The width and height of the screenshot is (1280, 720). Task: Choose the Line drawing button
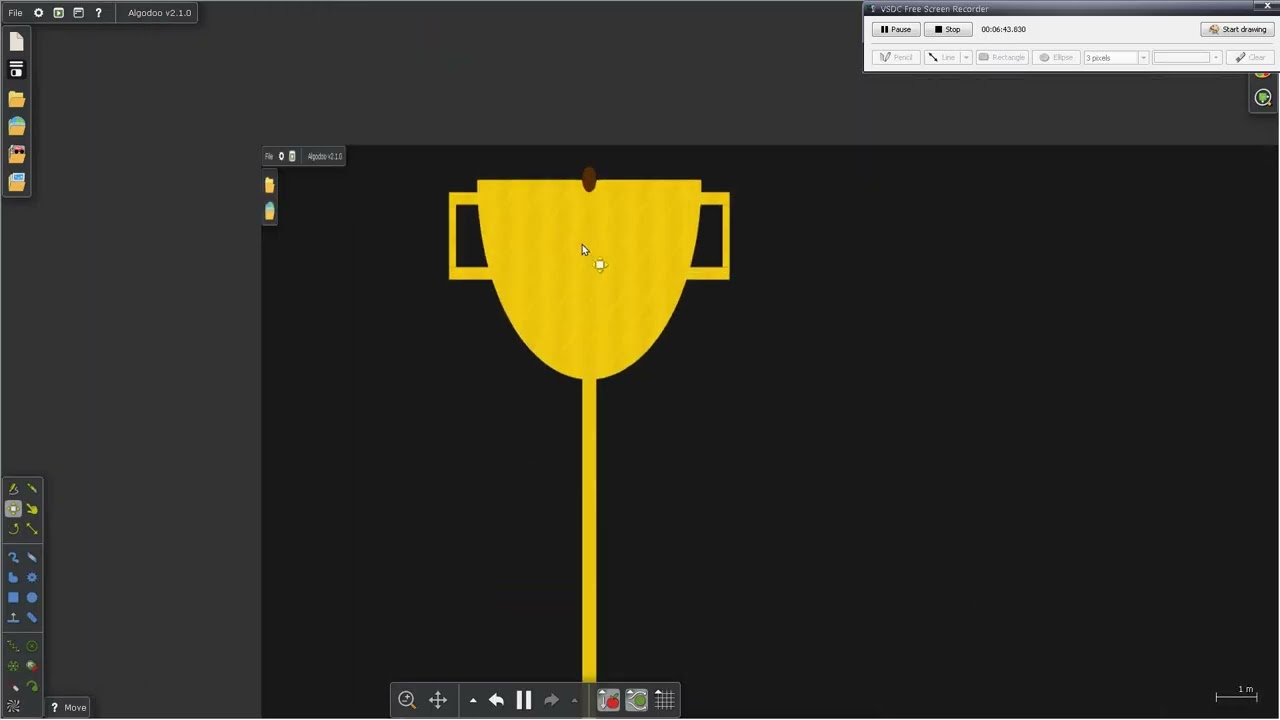[x=942, y=58]
